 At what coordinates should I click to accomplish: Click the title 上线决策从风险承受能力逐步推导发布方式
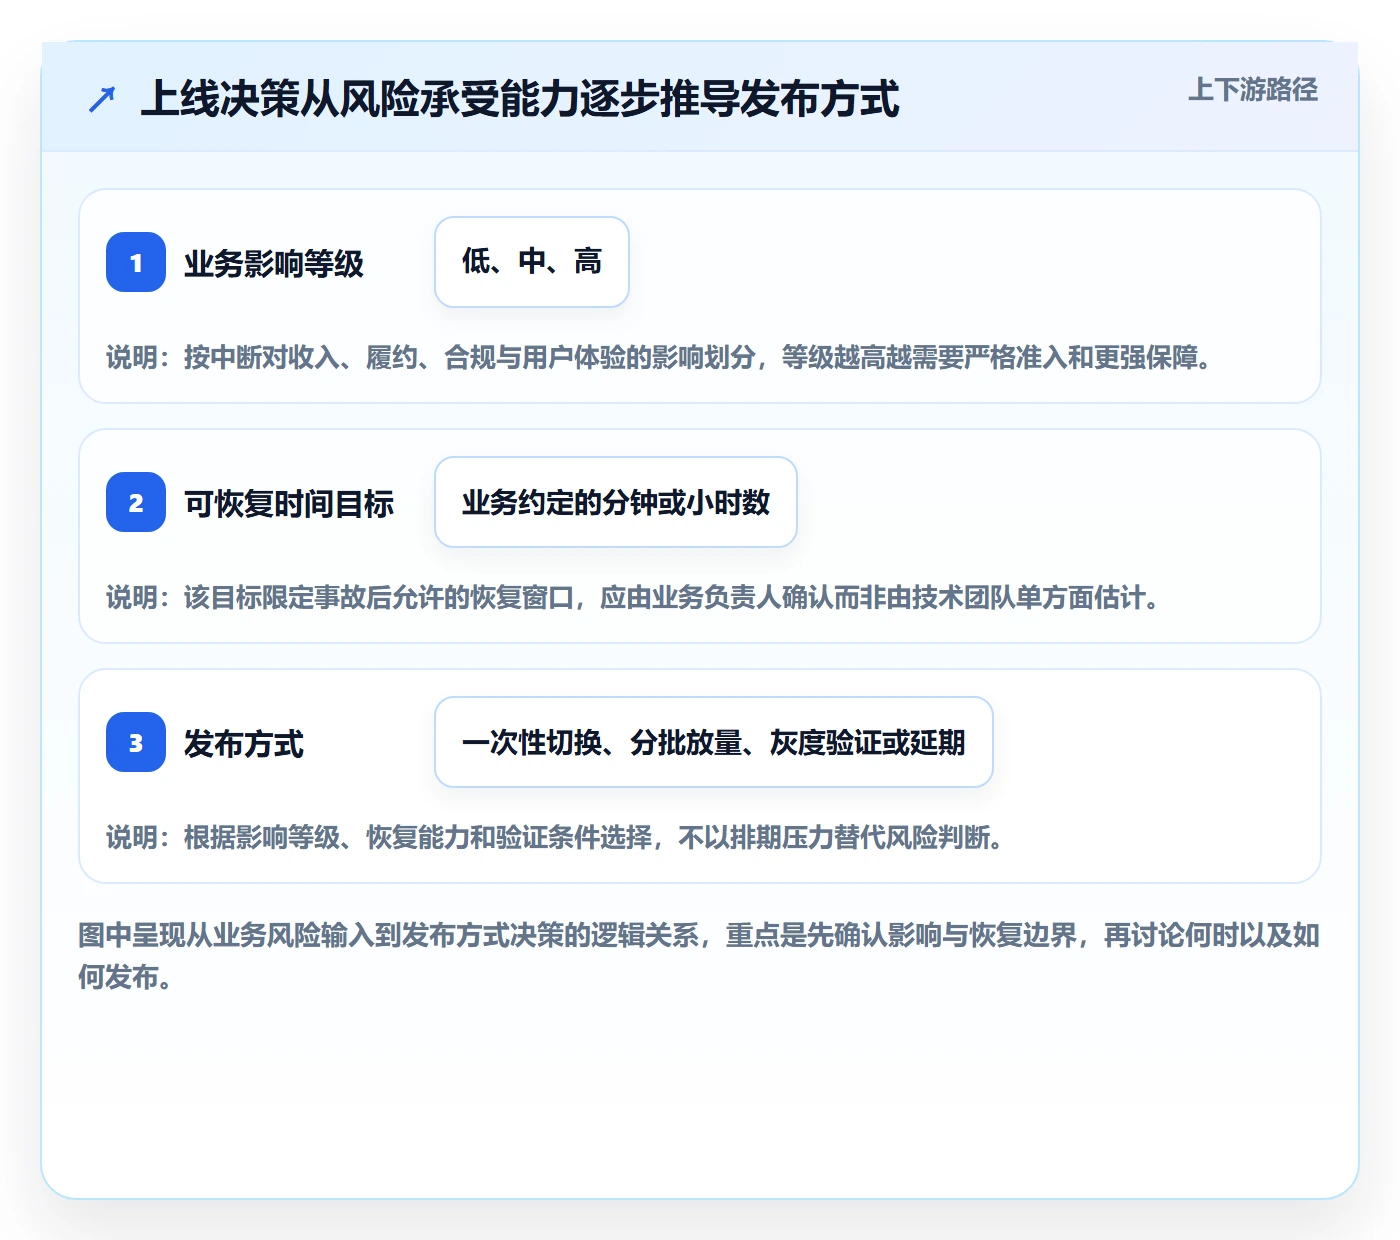[x=520, y=99]
